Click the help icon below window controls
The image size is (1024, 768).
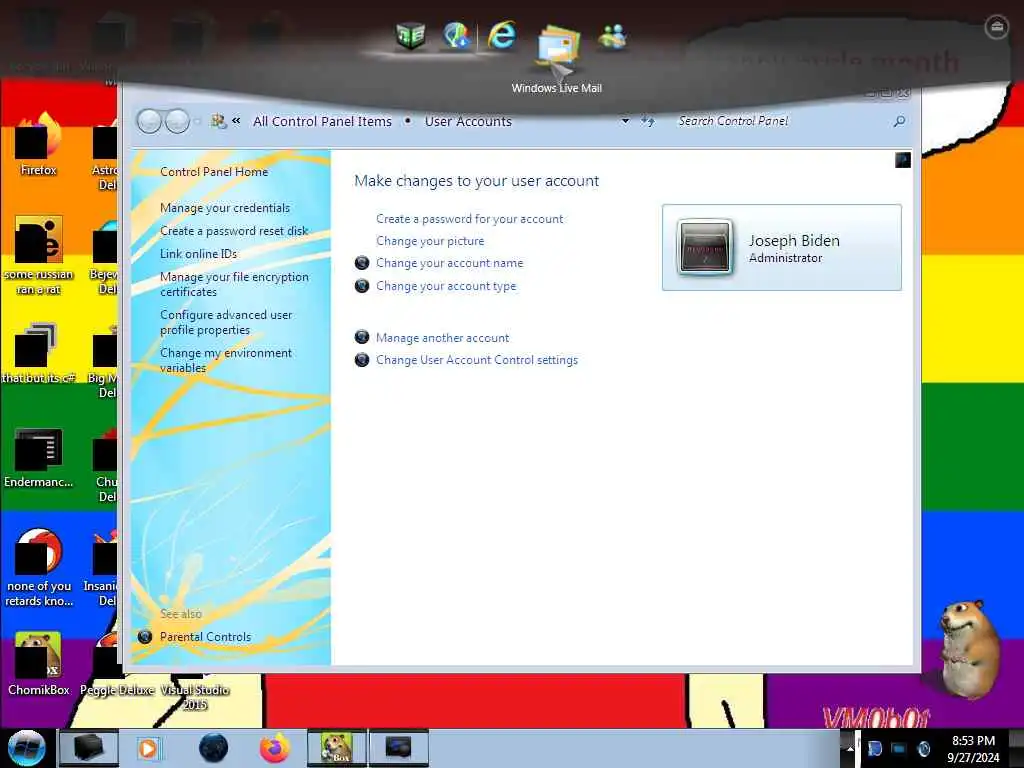(x=903, y=160)
